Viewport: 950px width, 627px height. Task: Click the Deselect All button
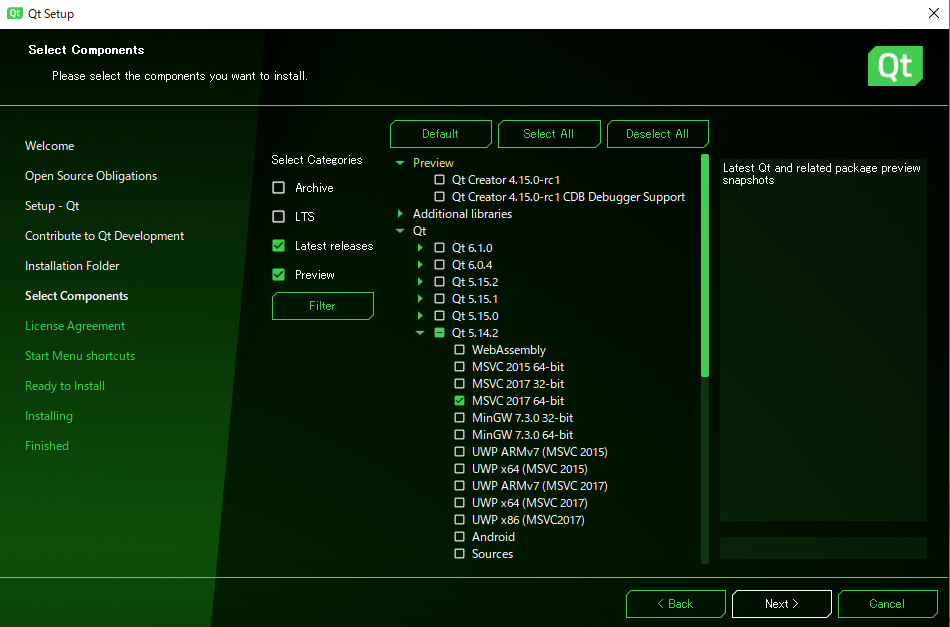(657, 134)
